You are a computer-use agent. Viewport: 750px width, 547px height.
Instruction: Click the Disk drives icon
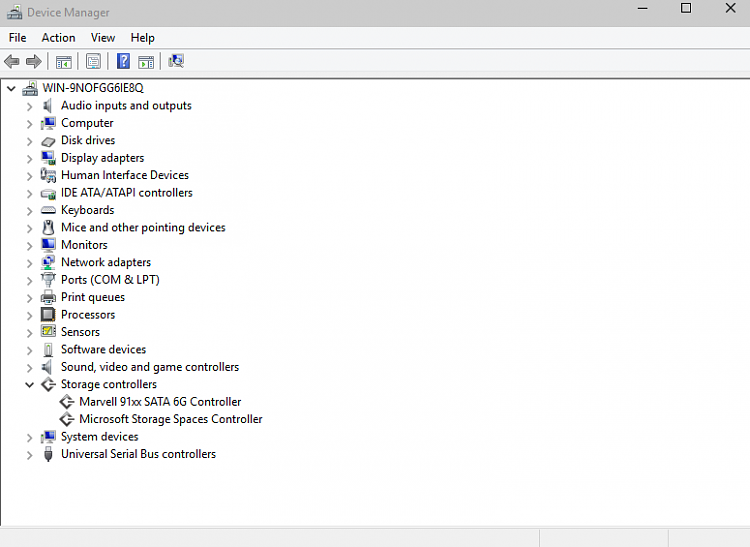click(48, 141)
